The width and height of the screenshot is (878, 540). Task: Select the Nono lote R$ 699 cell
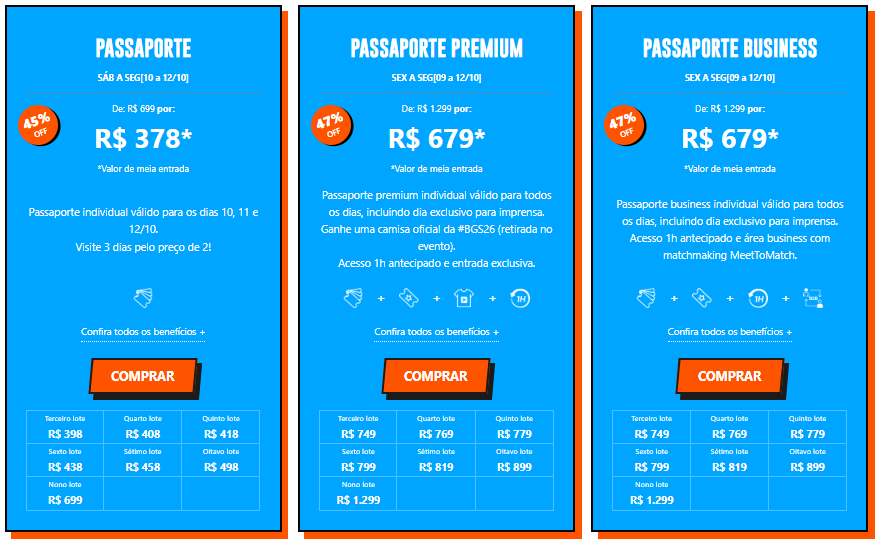[x=65, y=494]
